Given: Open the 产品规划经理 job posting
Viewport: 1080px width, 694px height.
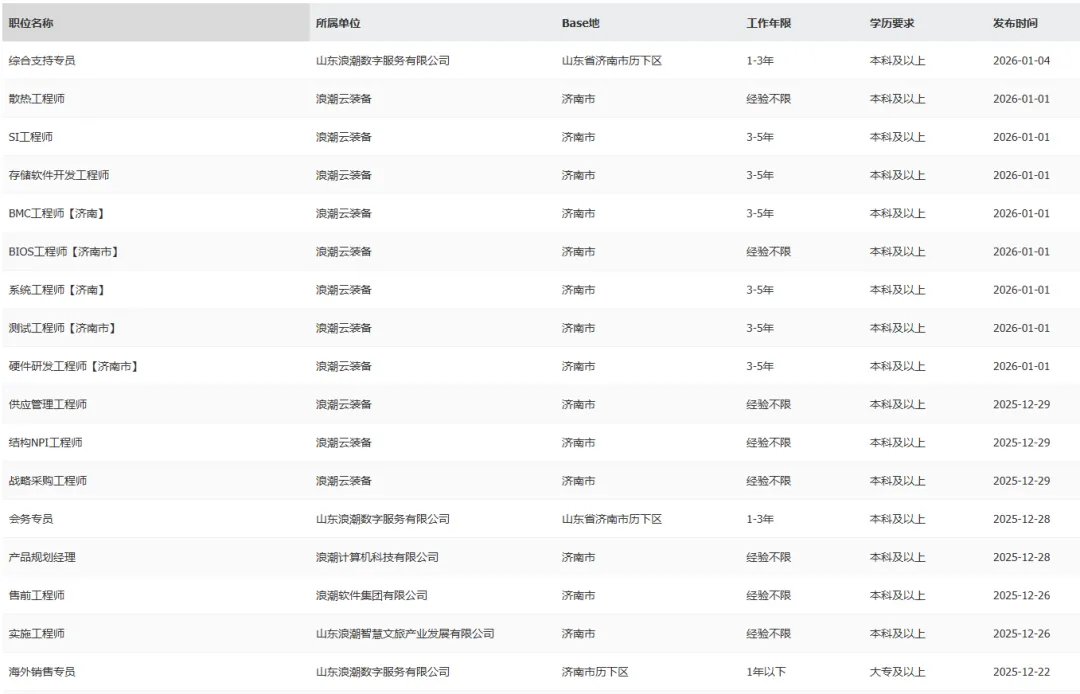Looking at the screenshot, I should pyautogui.click(x=42, y=558).
